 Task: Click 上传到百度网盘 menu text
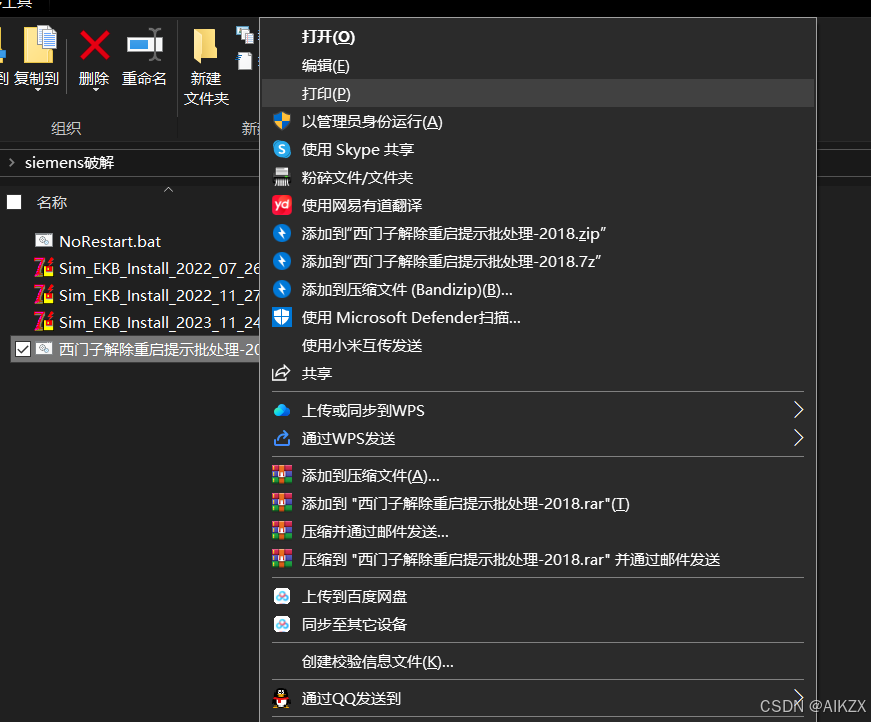pyautogui.click(x=354, y=596)
